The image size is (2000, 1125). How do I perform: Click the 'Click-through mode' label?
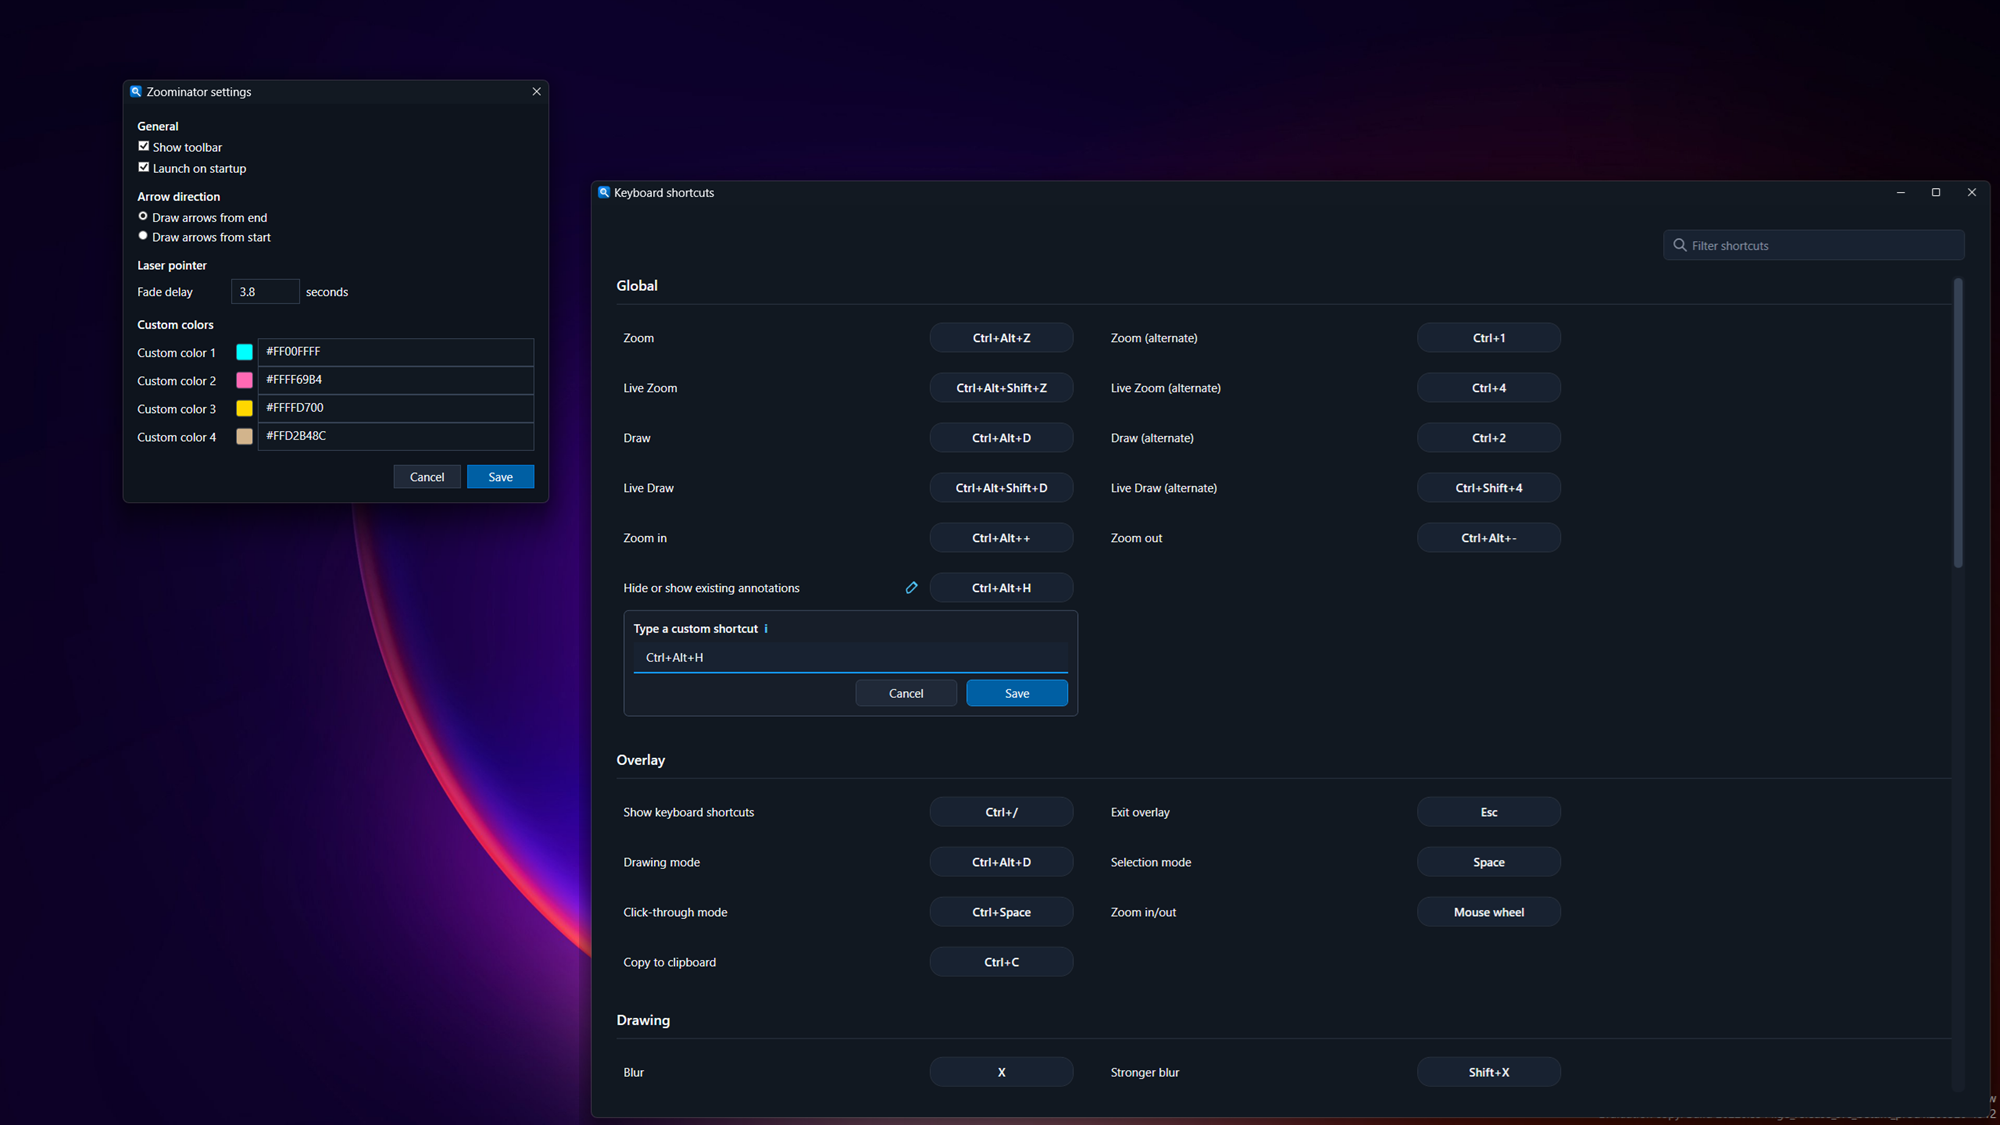(x=675, y=912)
